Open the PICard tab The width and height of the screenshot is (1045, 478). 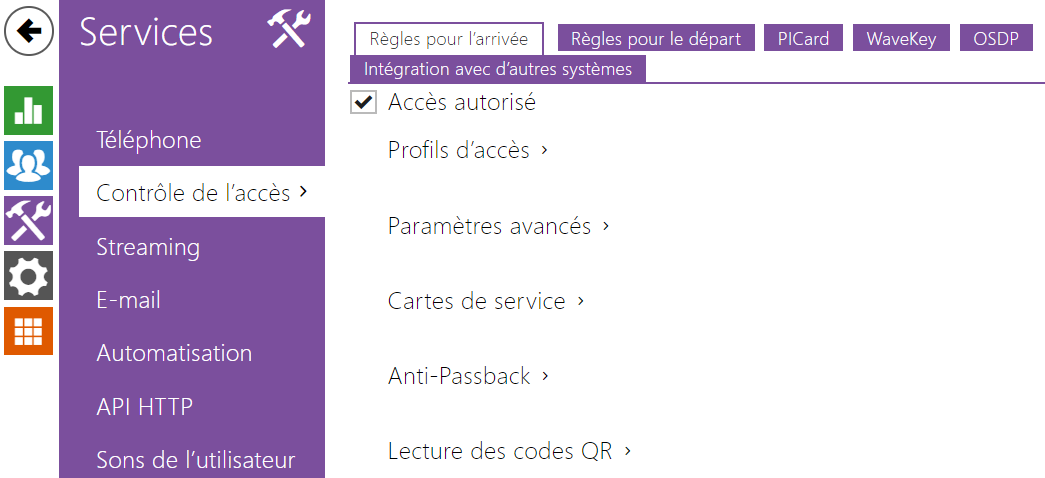click(x=804, y=39)
